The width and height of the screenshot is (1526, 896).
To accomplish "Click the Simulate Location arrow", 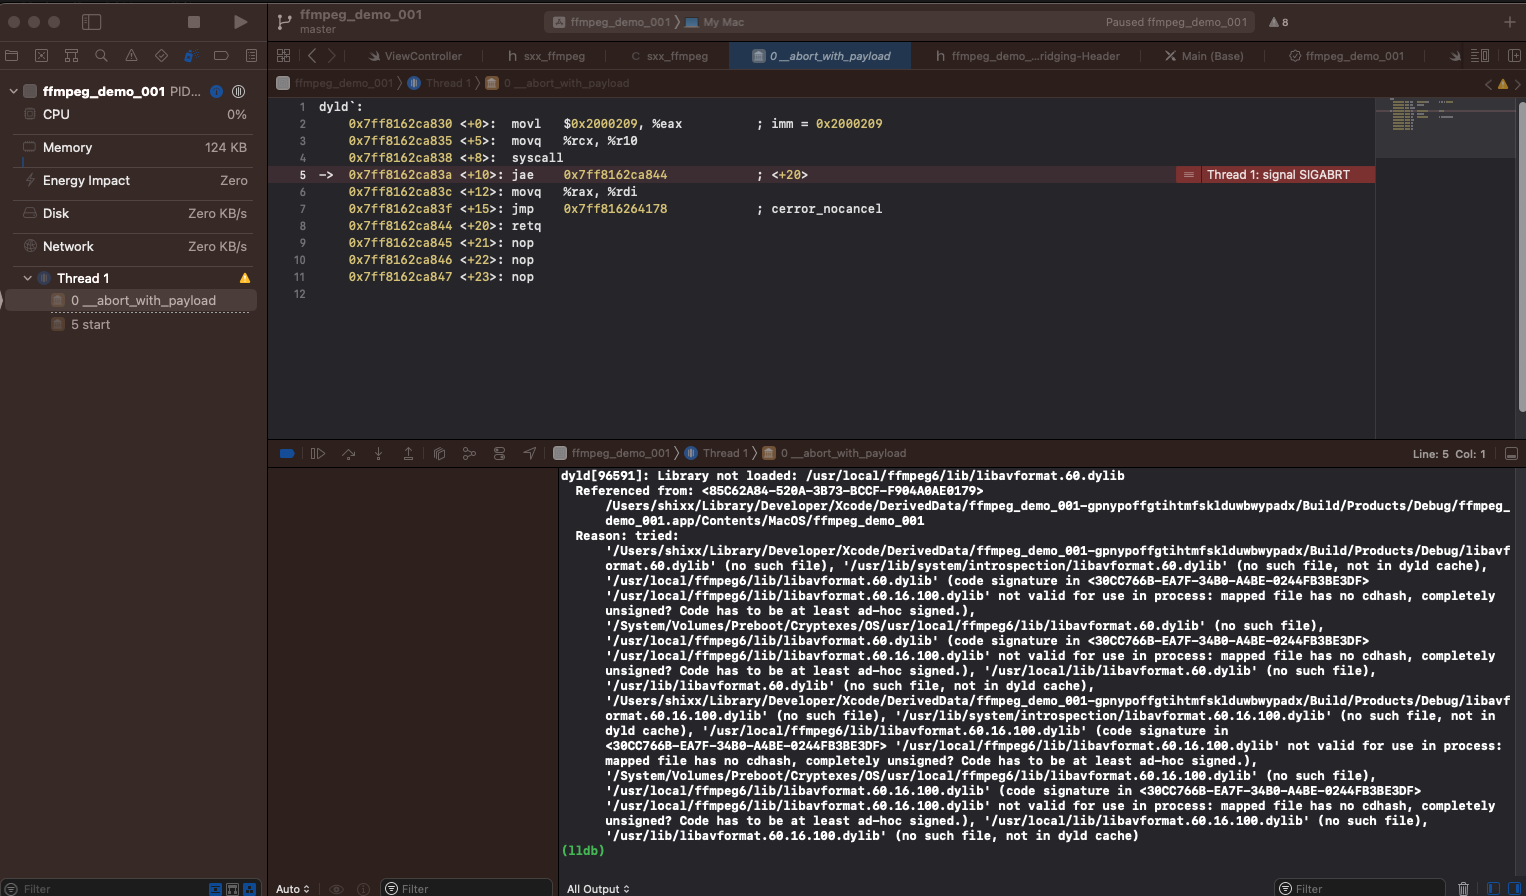I will 529,454.
